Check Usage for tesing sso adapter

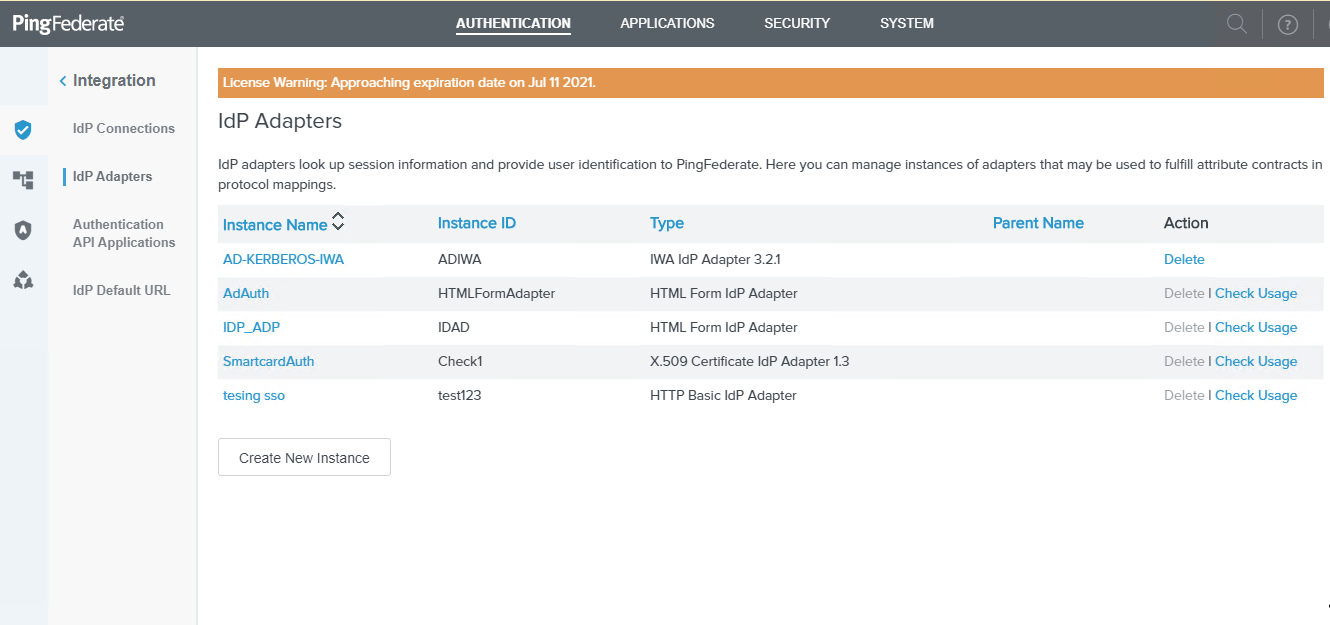[x=1256, y=395]
